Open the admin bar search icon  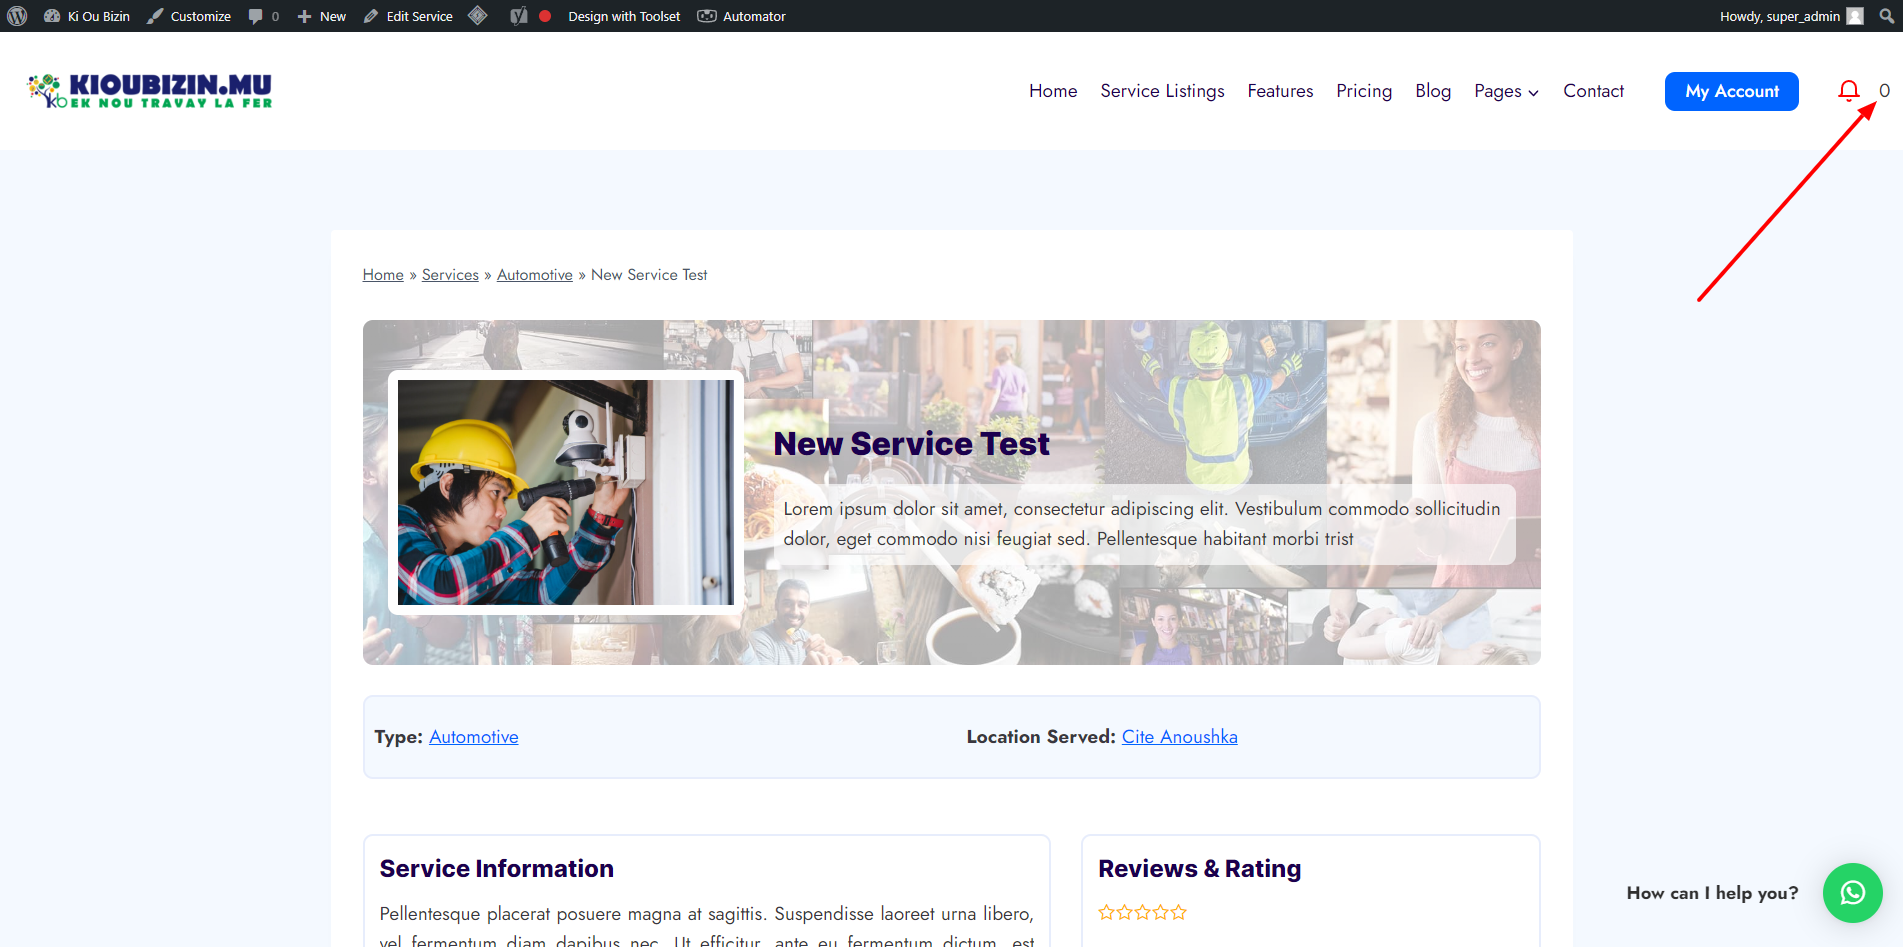click(x=1886, y=16)
